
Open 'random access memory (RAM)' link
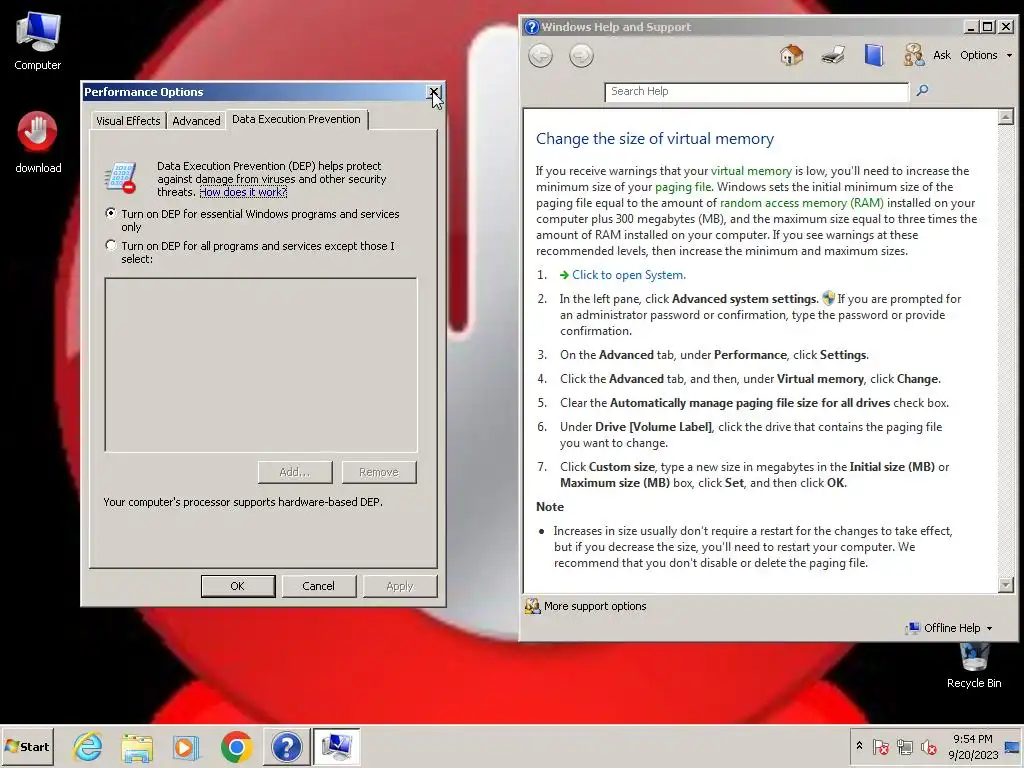coord(801,203)
